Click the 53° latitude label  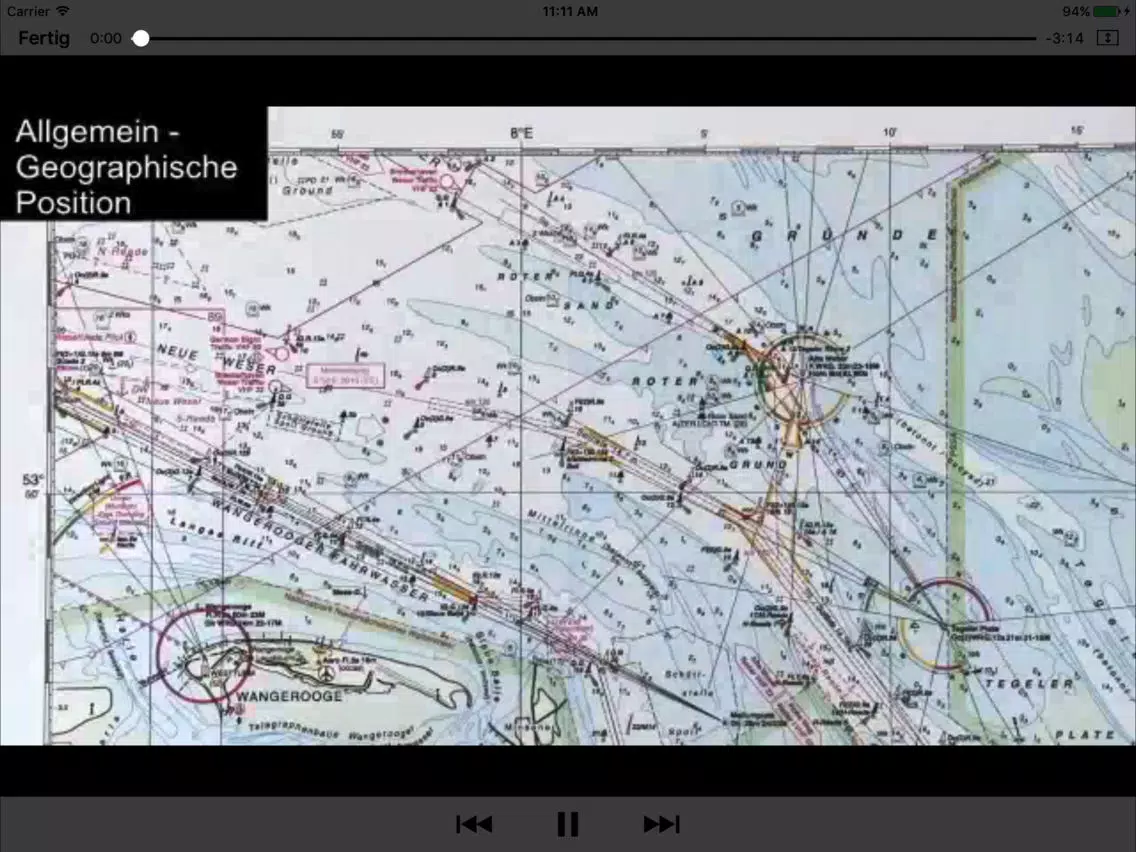click(x=33, y=480)
